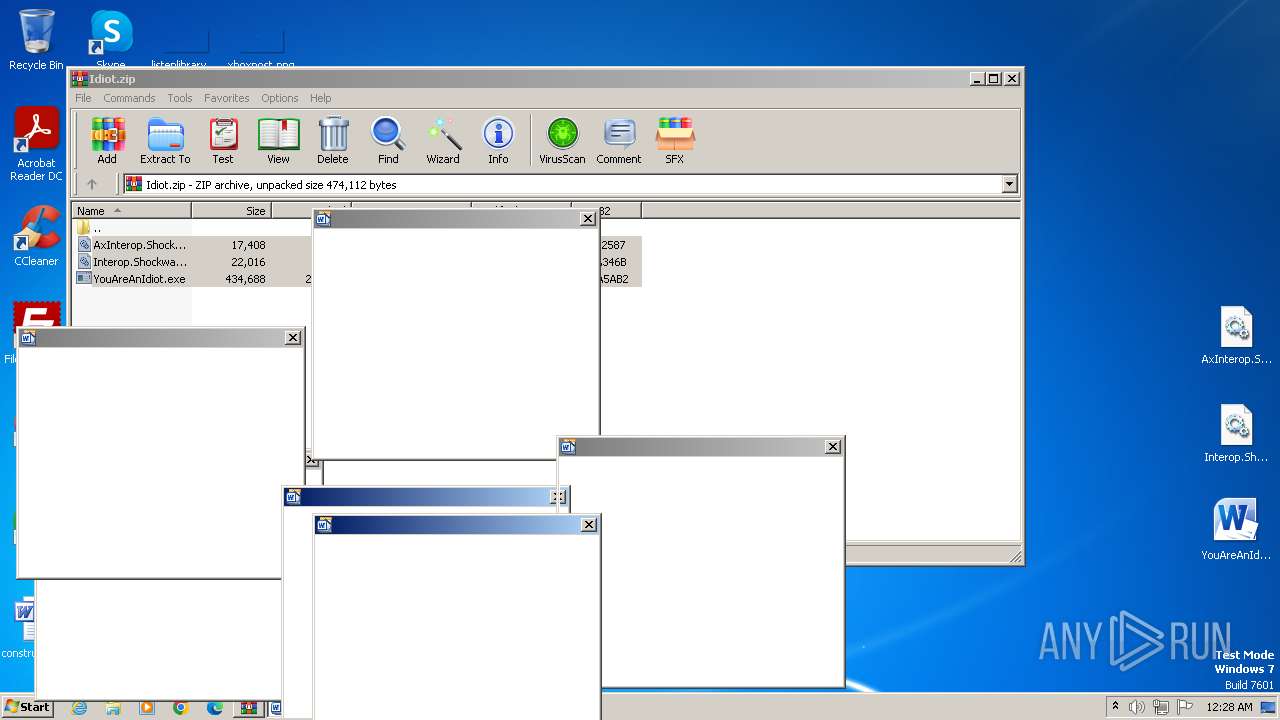Click the 12:28 AM taskbar clock
Screen dimensions: 1280x720
point(1229,707)
